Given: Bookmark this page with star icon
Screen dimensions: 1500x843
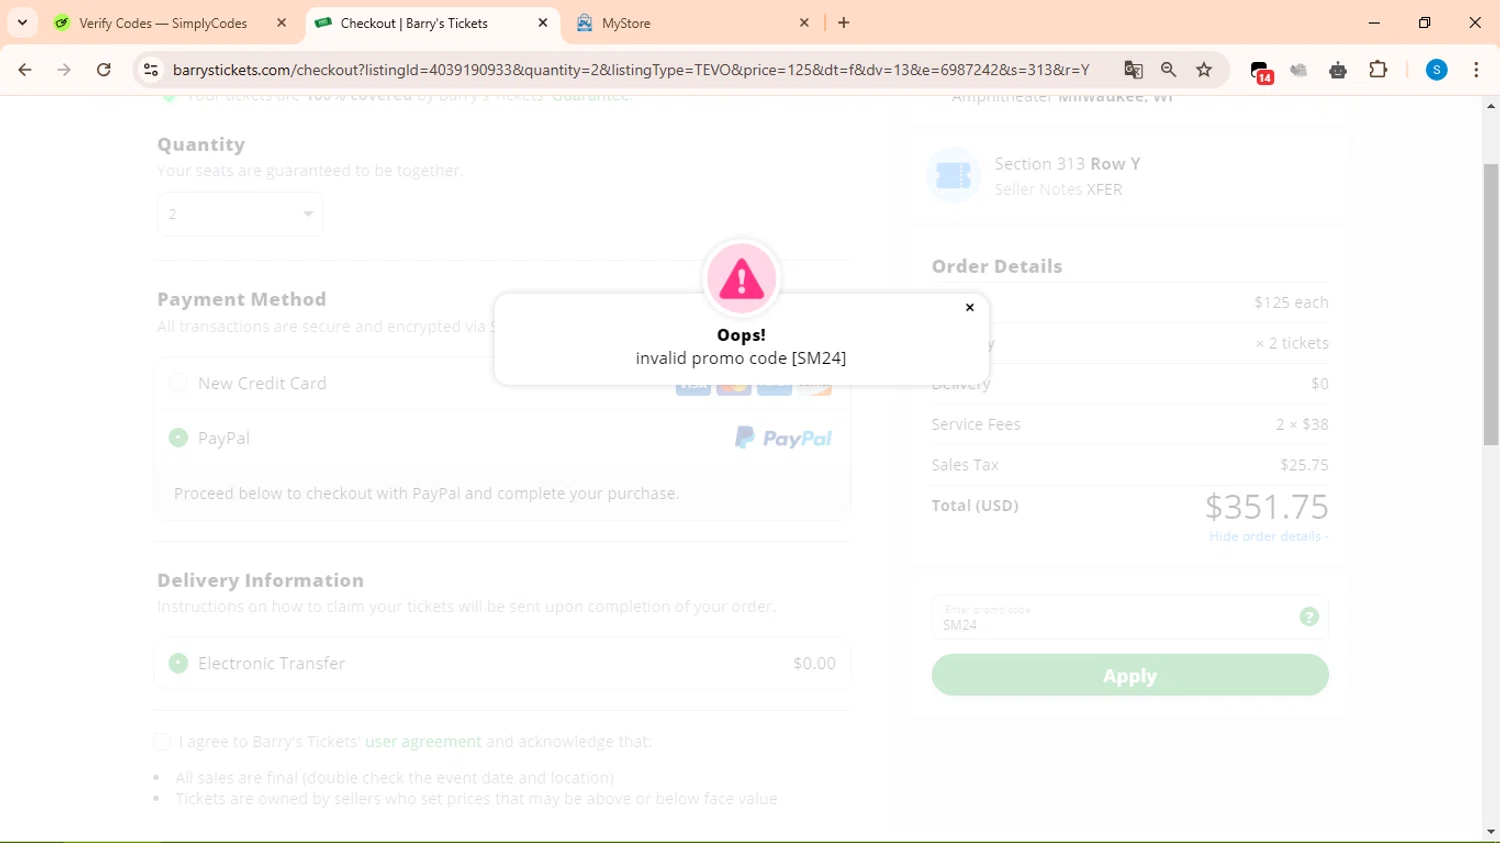Looking at the screenshot, I should pyautogui.click(x=1204, y=70).
